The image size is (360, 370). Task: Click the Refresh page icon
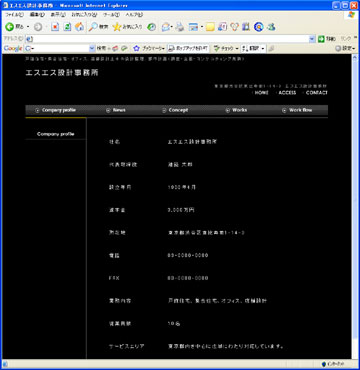pyautogui.click(x=67, y=27)
